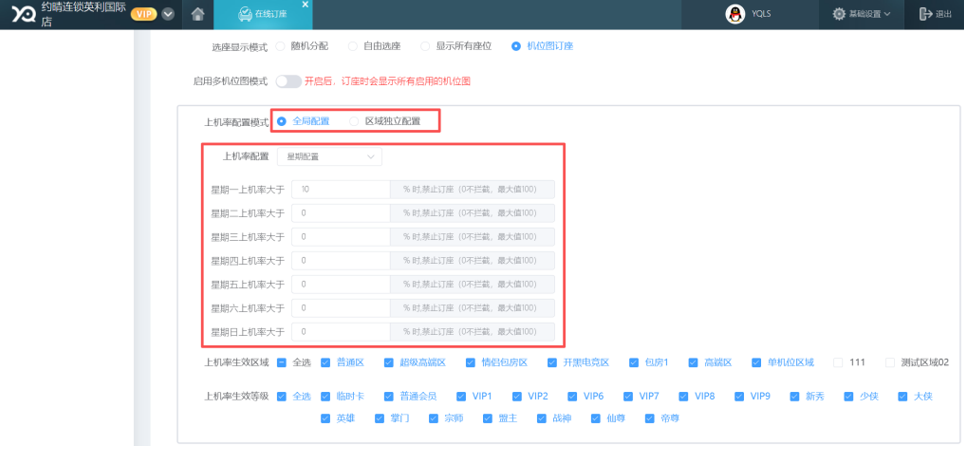Uncheck the VIP6 checkbox
Screen dimensions: 964x449
click(572, 396)
